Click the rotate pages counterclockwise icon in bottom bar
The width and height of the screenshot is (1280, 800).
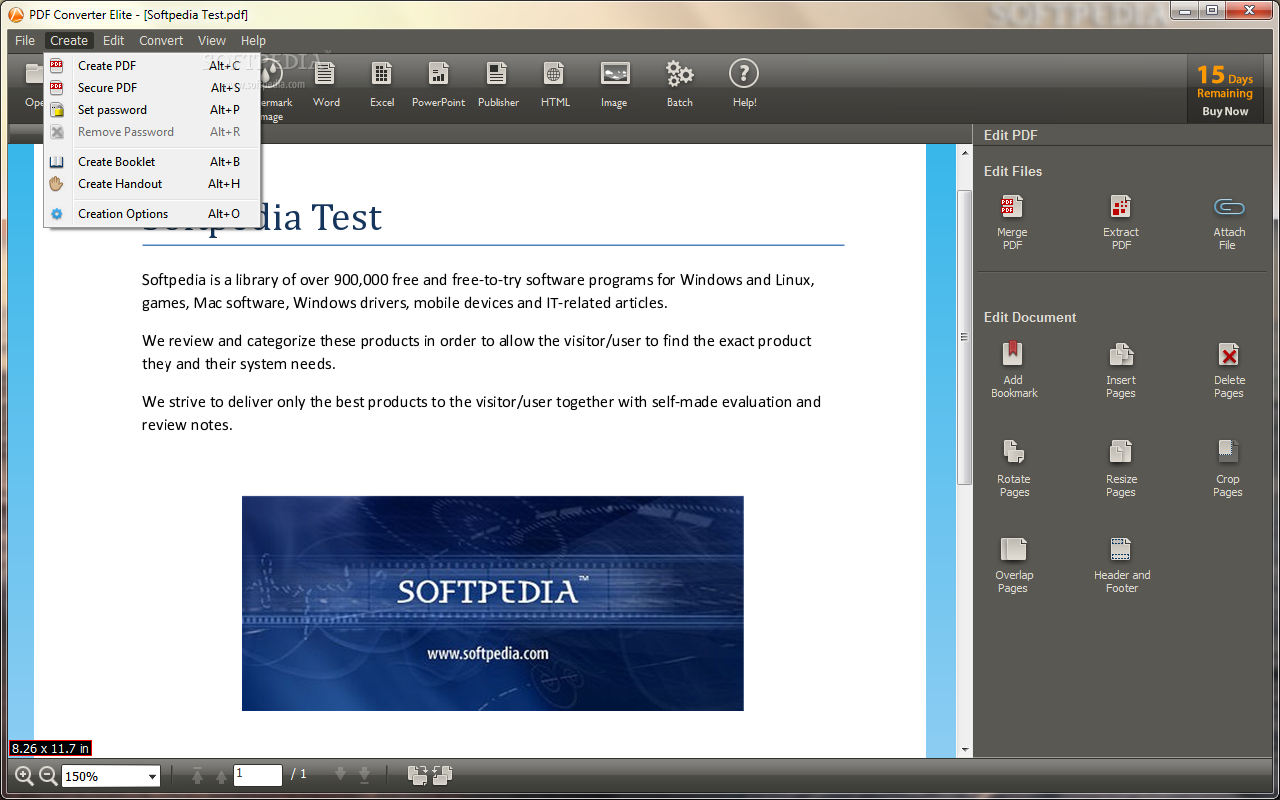point(444,775)
